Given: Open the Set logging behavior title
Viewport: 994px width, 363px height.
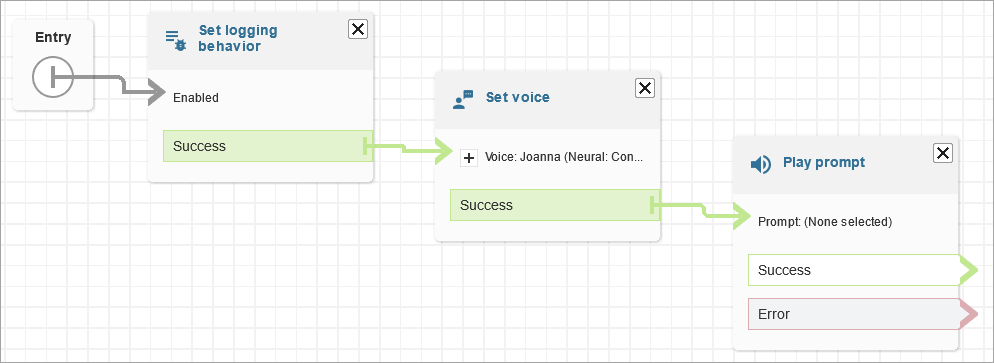Looking at the screenshot, I should pyautogui.click(x=238, y=39).
